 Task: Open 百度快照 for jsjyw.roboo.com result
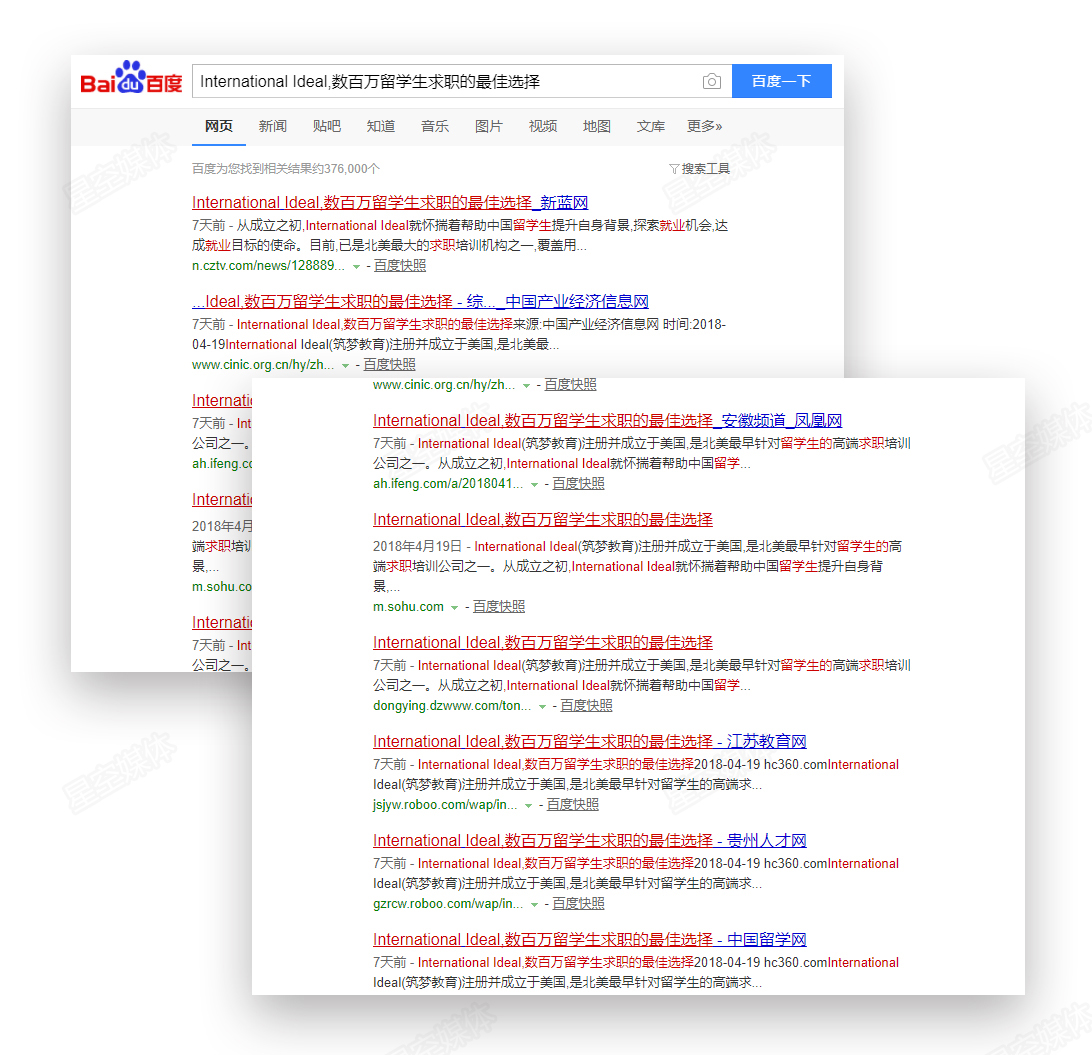[572, 805]
